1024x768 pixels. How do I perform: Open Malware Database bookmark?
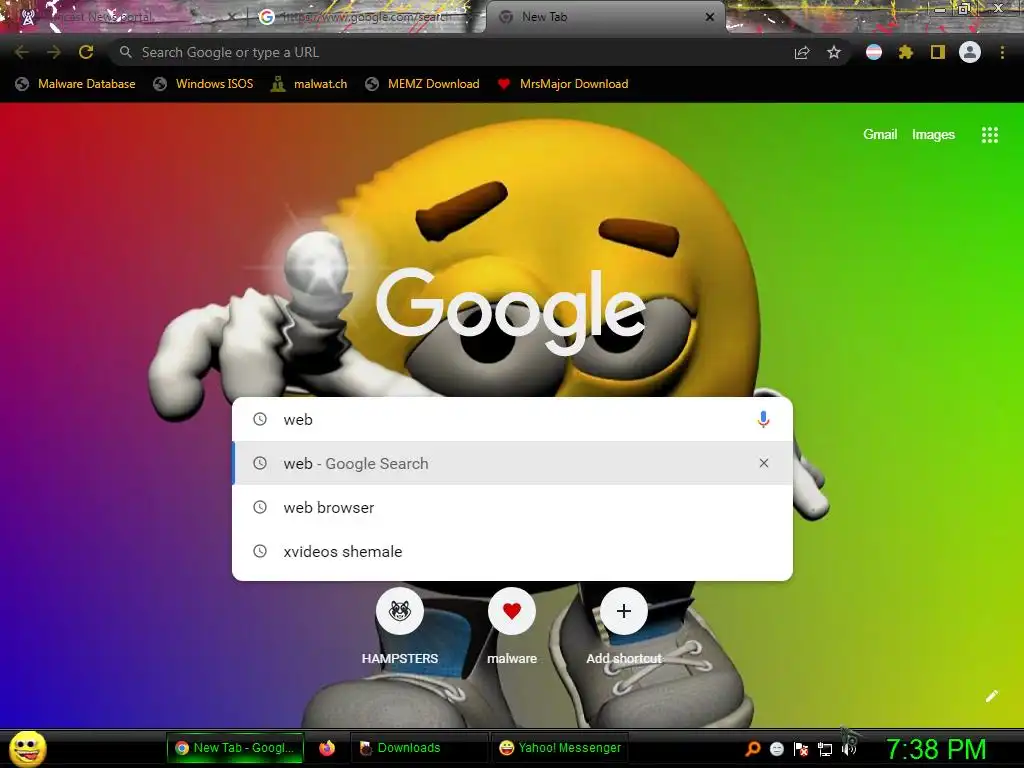coord(76,84)
